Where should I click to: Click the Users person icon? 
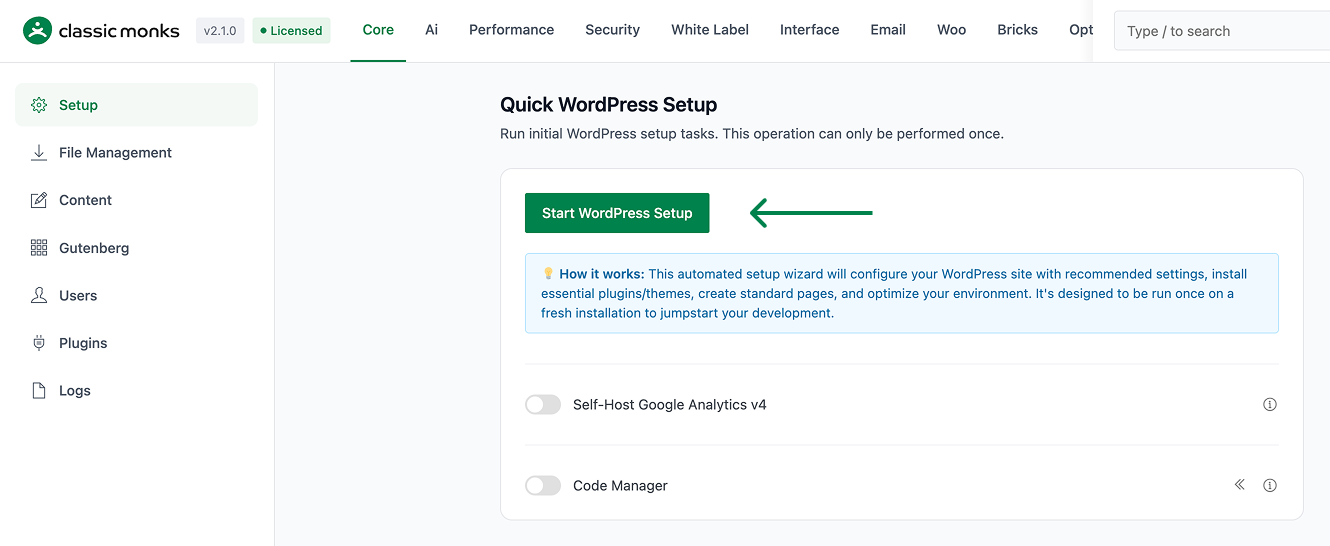39,295
